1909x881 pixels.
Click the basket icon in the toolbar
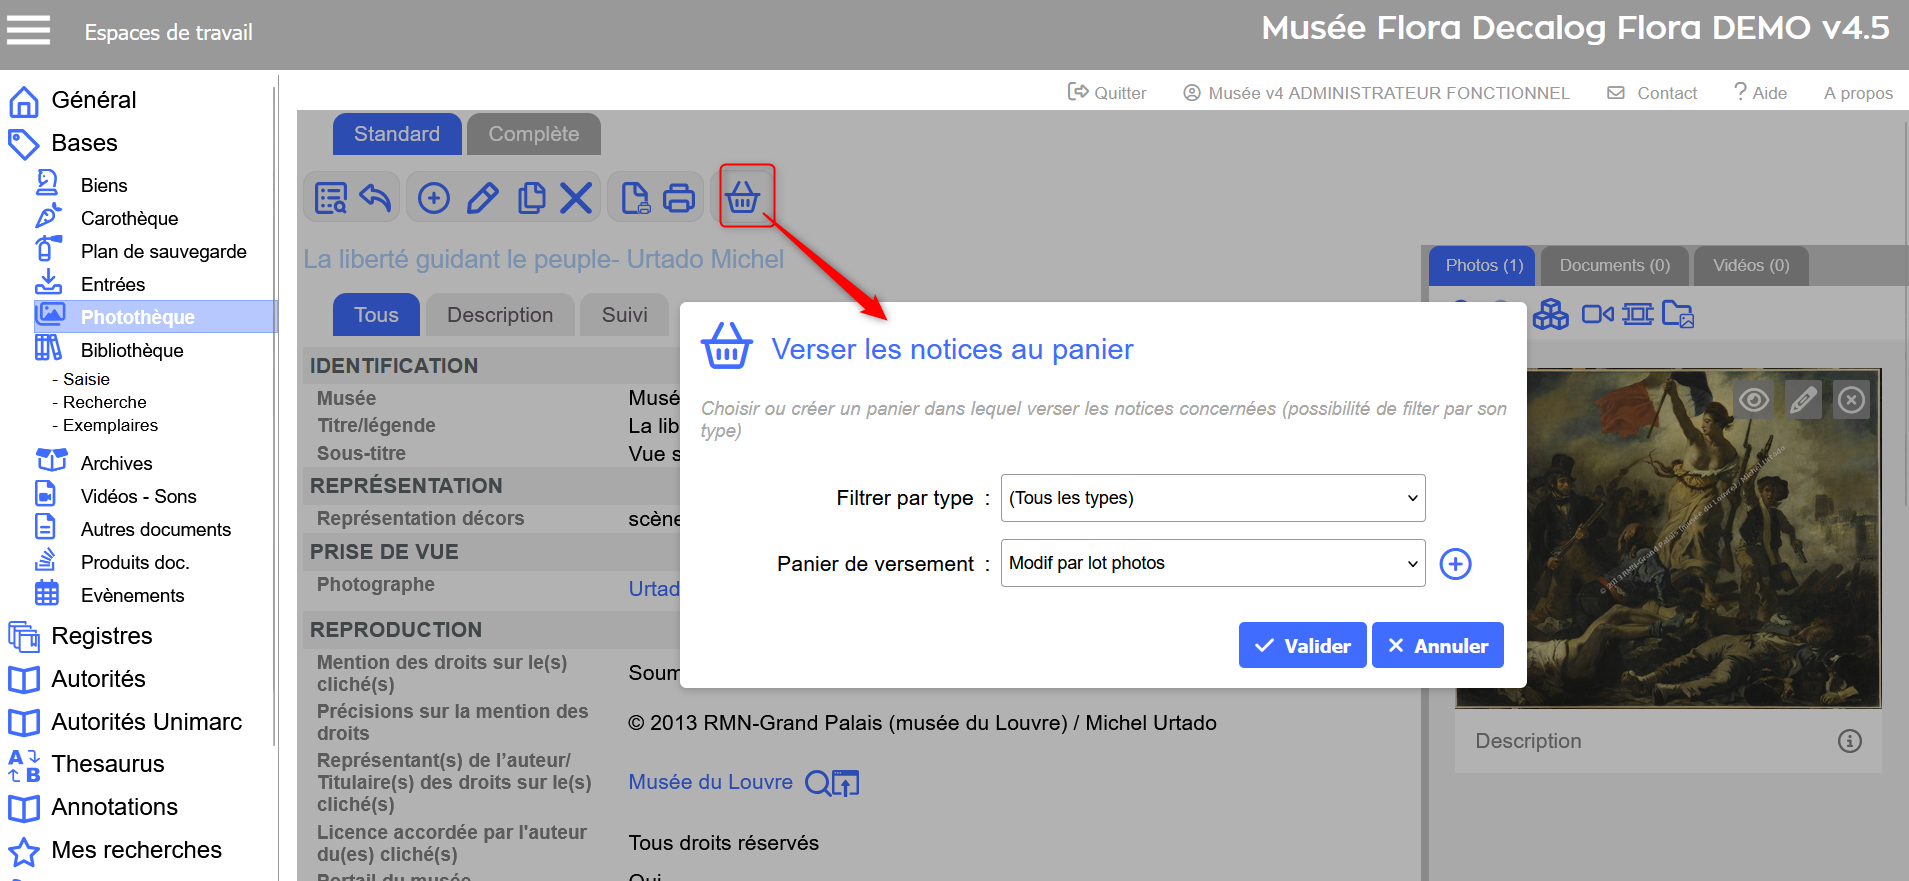coord(742,197)
